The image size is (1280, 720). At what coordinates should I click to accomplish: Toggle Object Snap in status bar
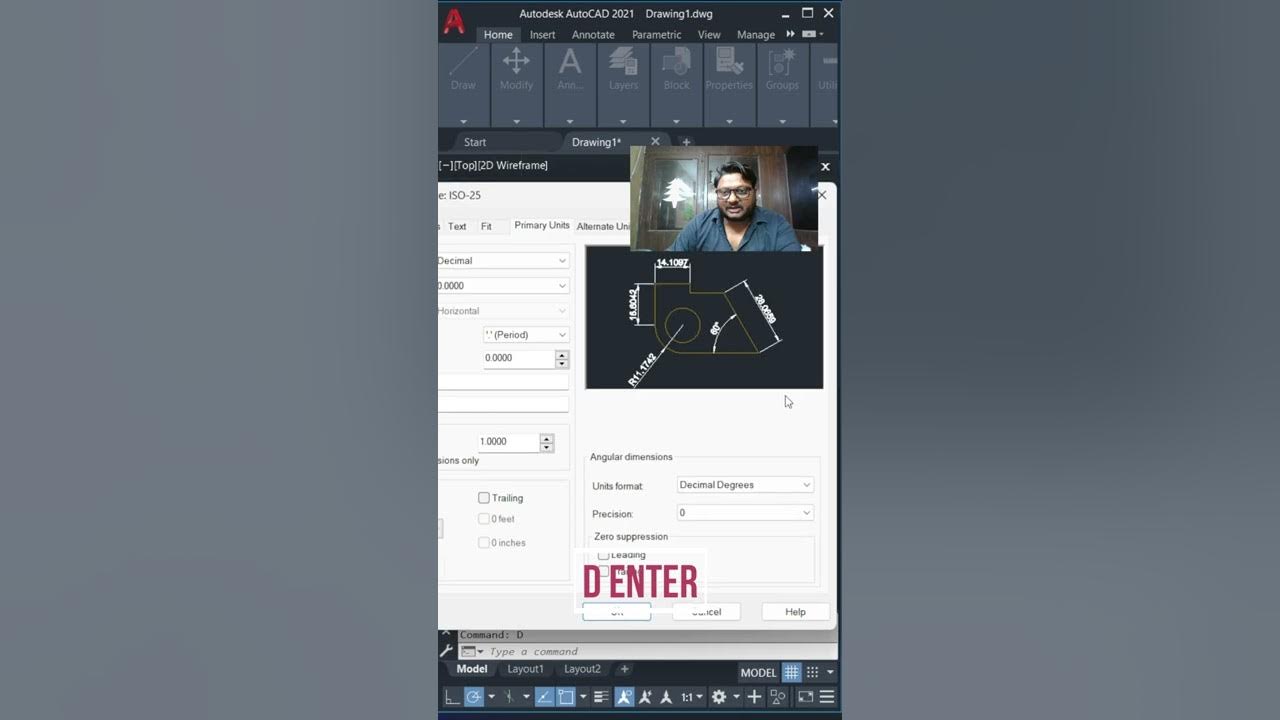point(566,697)
